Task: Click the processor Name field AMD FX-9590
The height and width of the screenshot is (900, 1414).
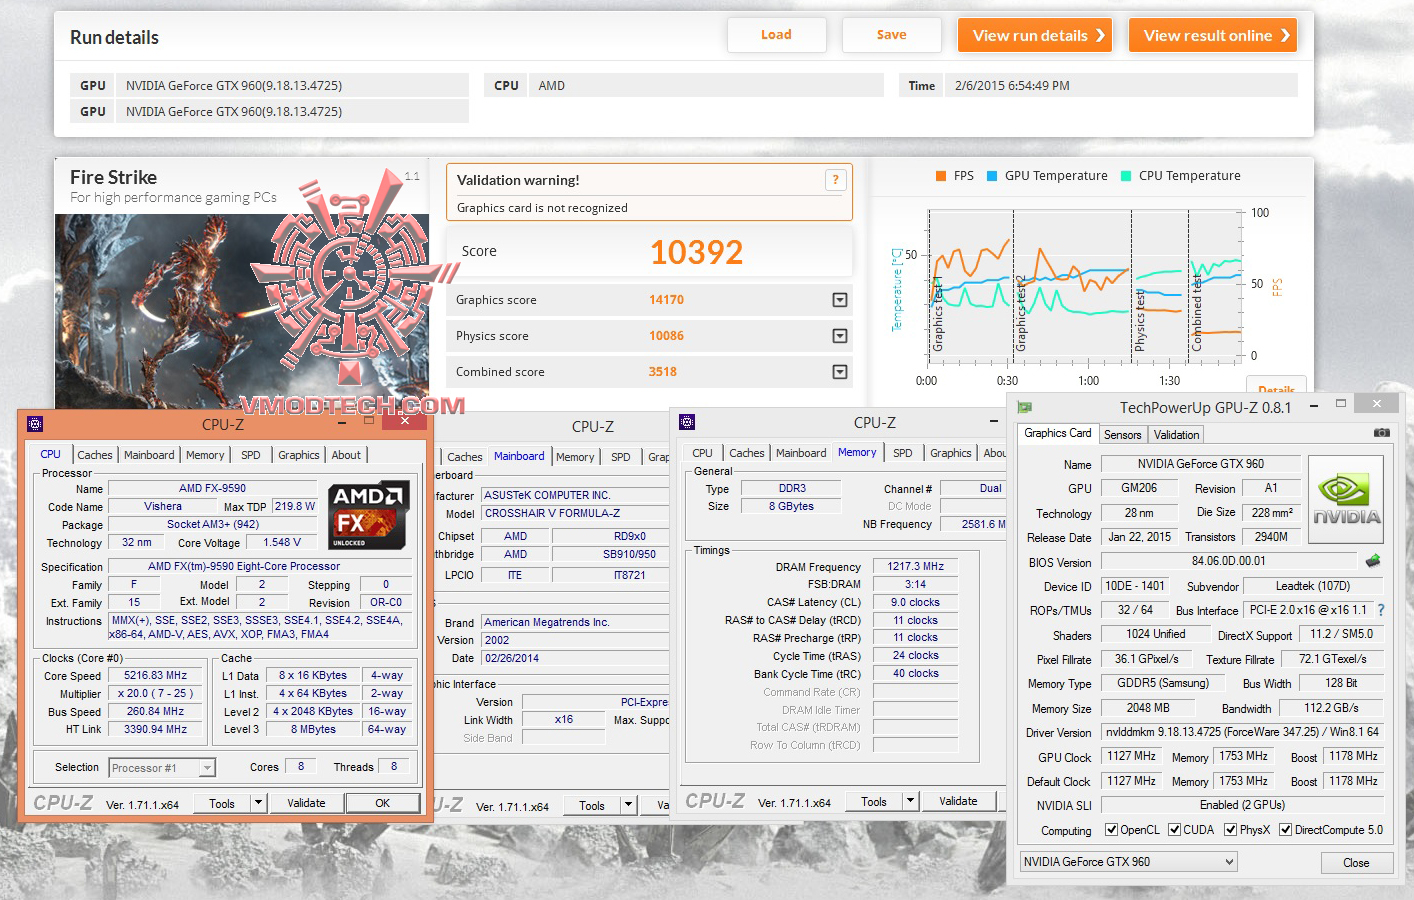Action: (x=213, y=489)
